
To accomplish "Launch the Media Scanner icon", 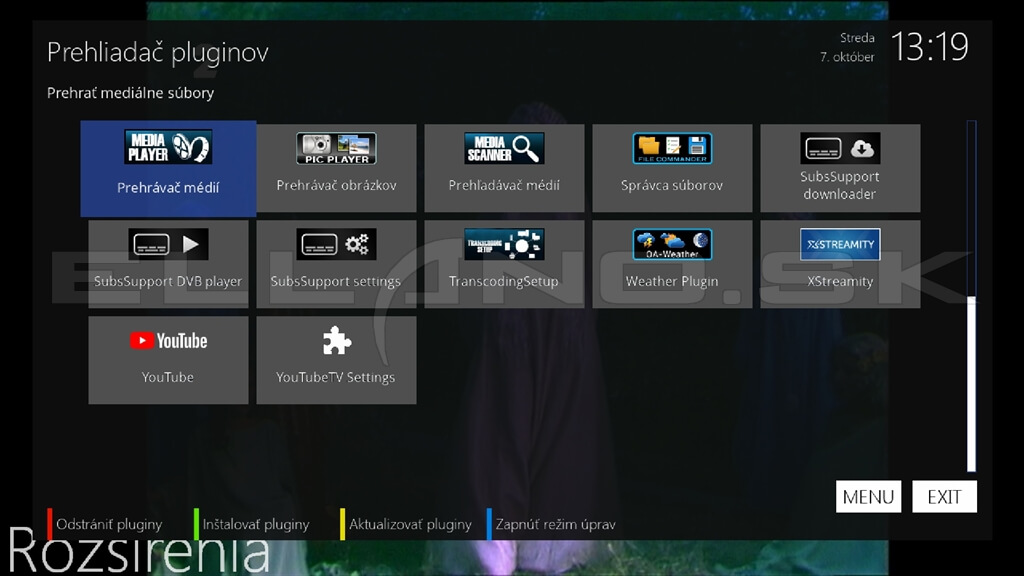I will 504,148.
